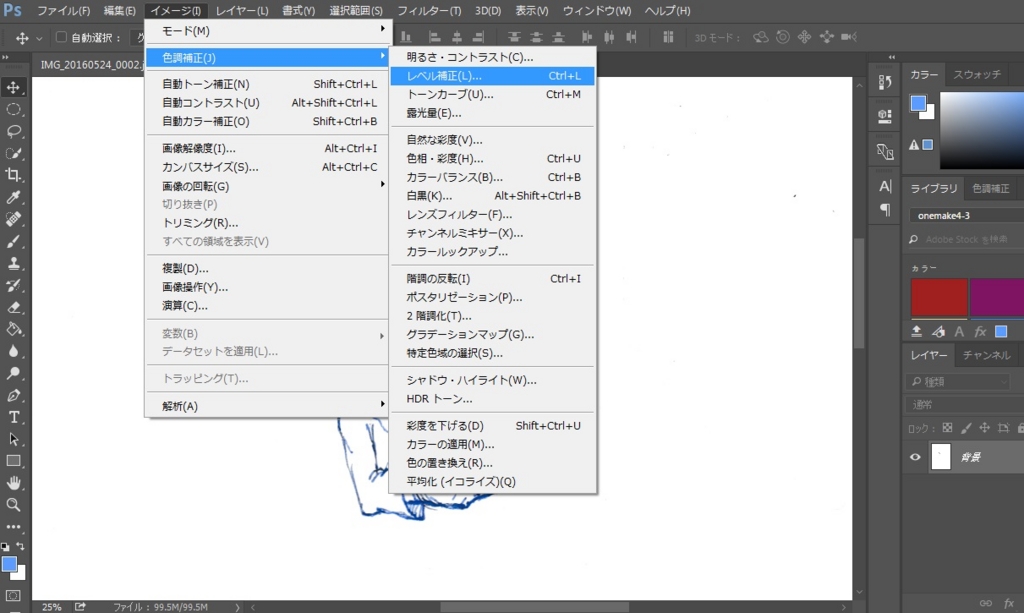This screenshot has height=613, width=1024.
Task: Click the red color swatch in Libraries panel
Action: click(x=938, y=297)
